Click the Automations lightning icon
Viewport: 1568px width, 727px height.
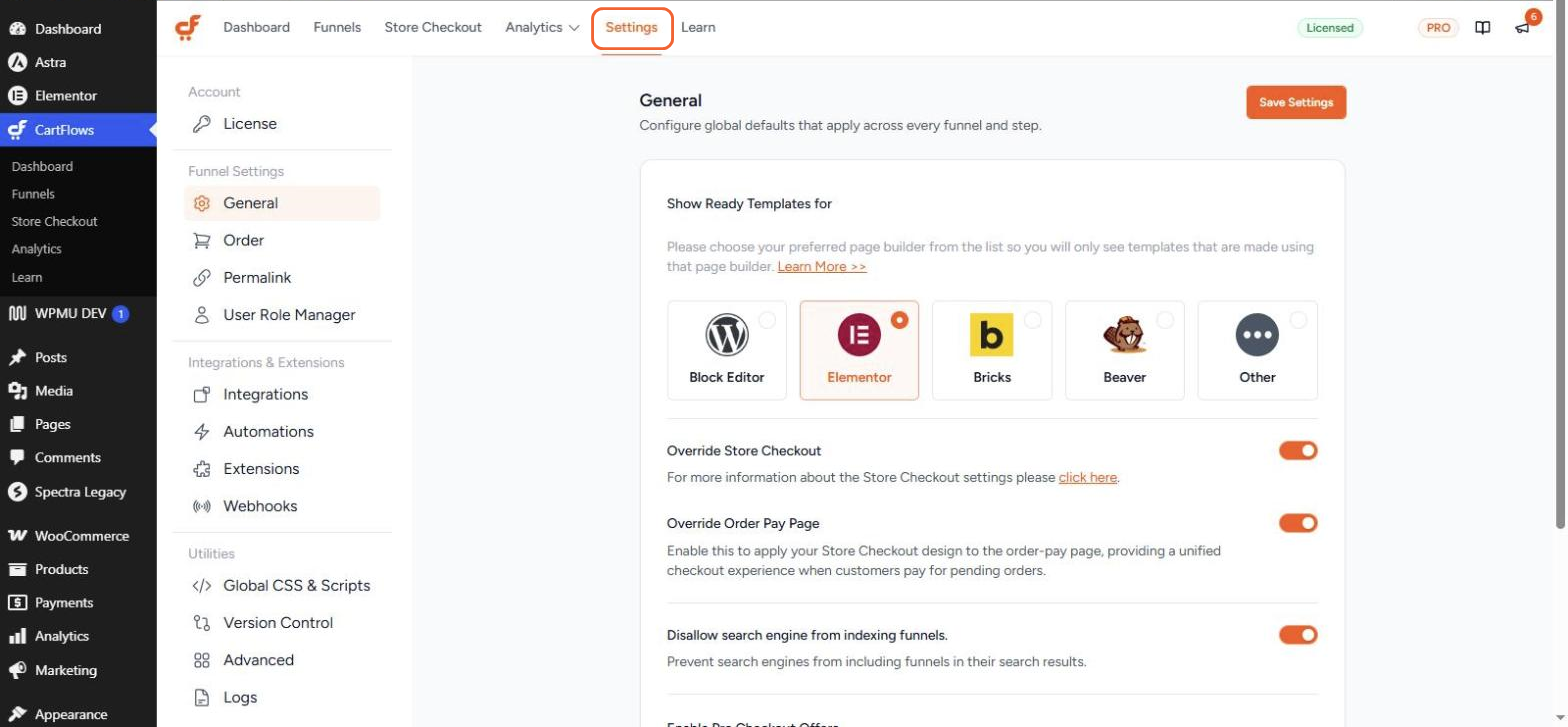pyautogui.click(x=202, y=432)
